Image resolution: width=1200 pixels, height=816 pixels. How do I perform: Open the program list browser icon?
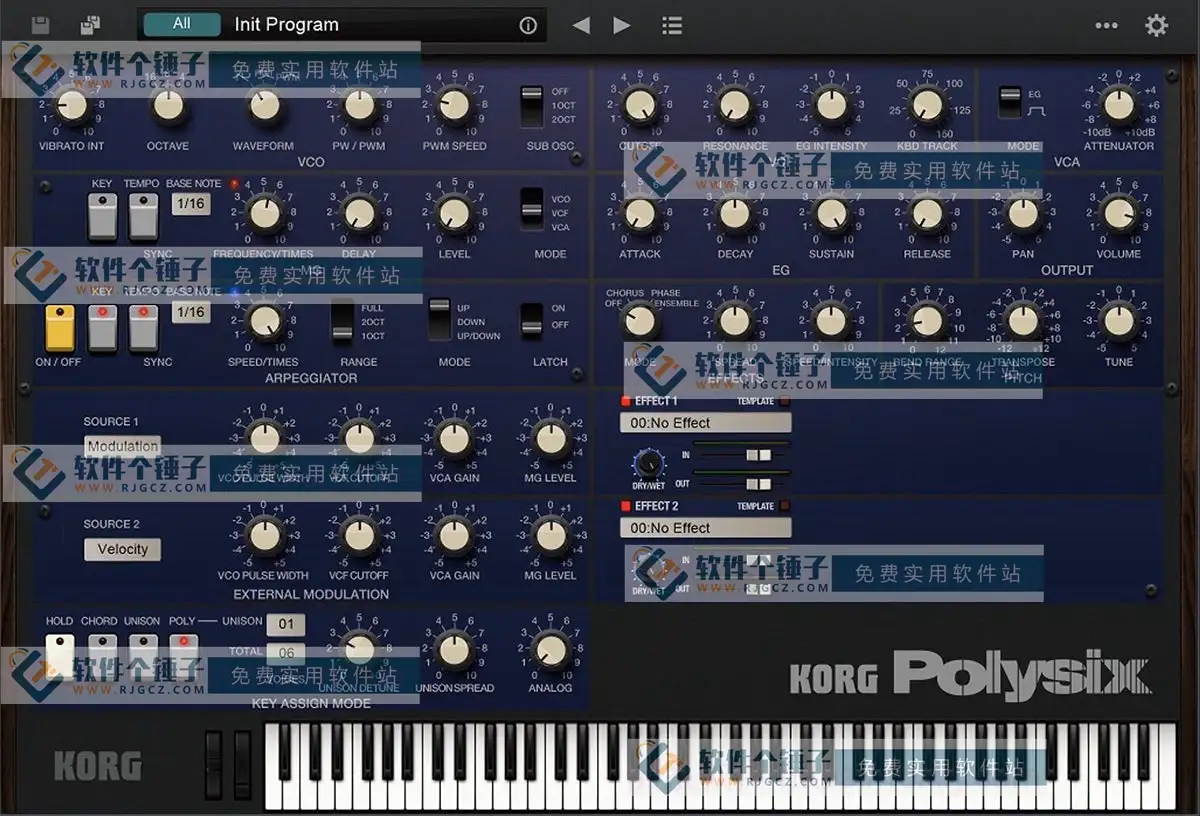672,25
